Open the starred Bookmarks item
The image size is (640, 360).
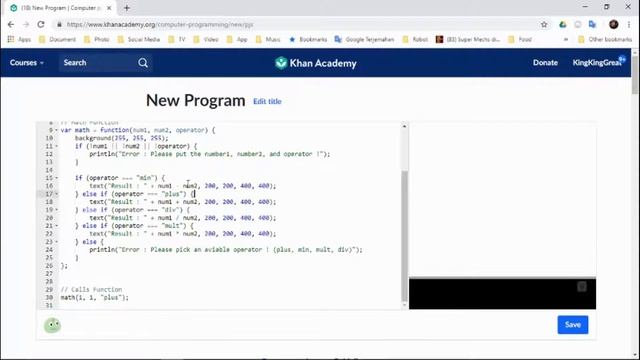pyautogui.click(x=308, y=39)
